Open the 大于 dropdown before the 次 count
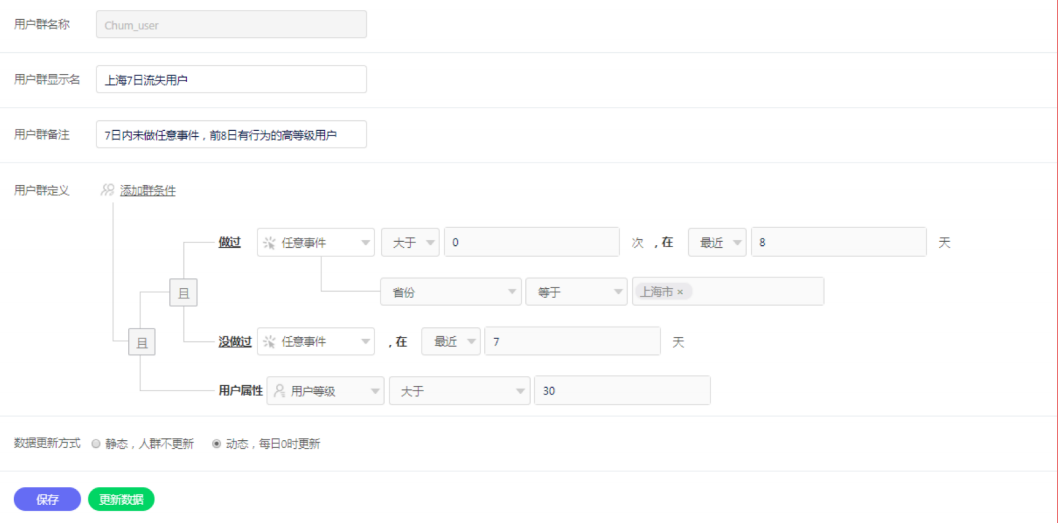 pyautogui.click(x=410, y=243)
